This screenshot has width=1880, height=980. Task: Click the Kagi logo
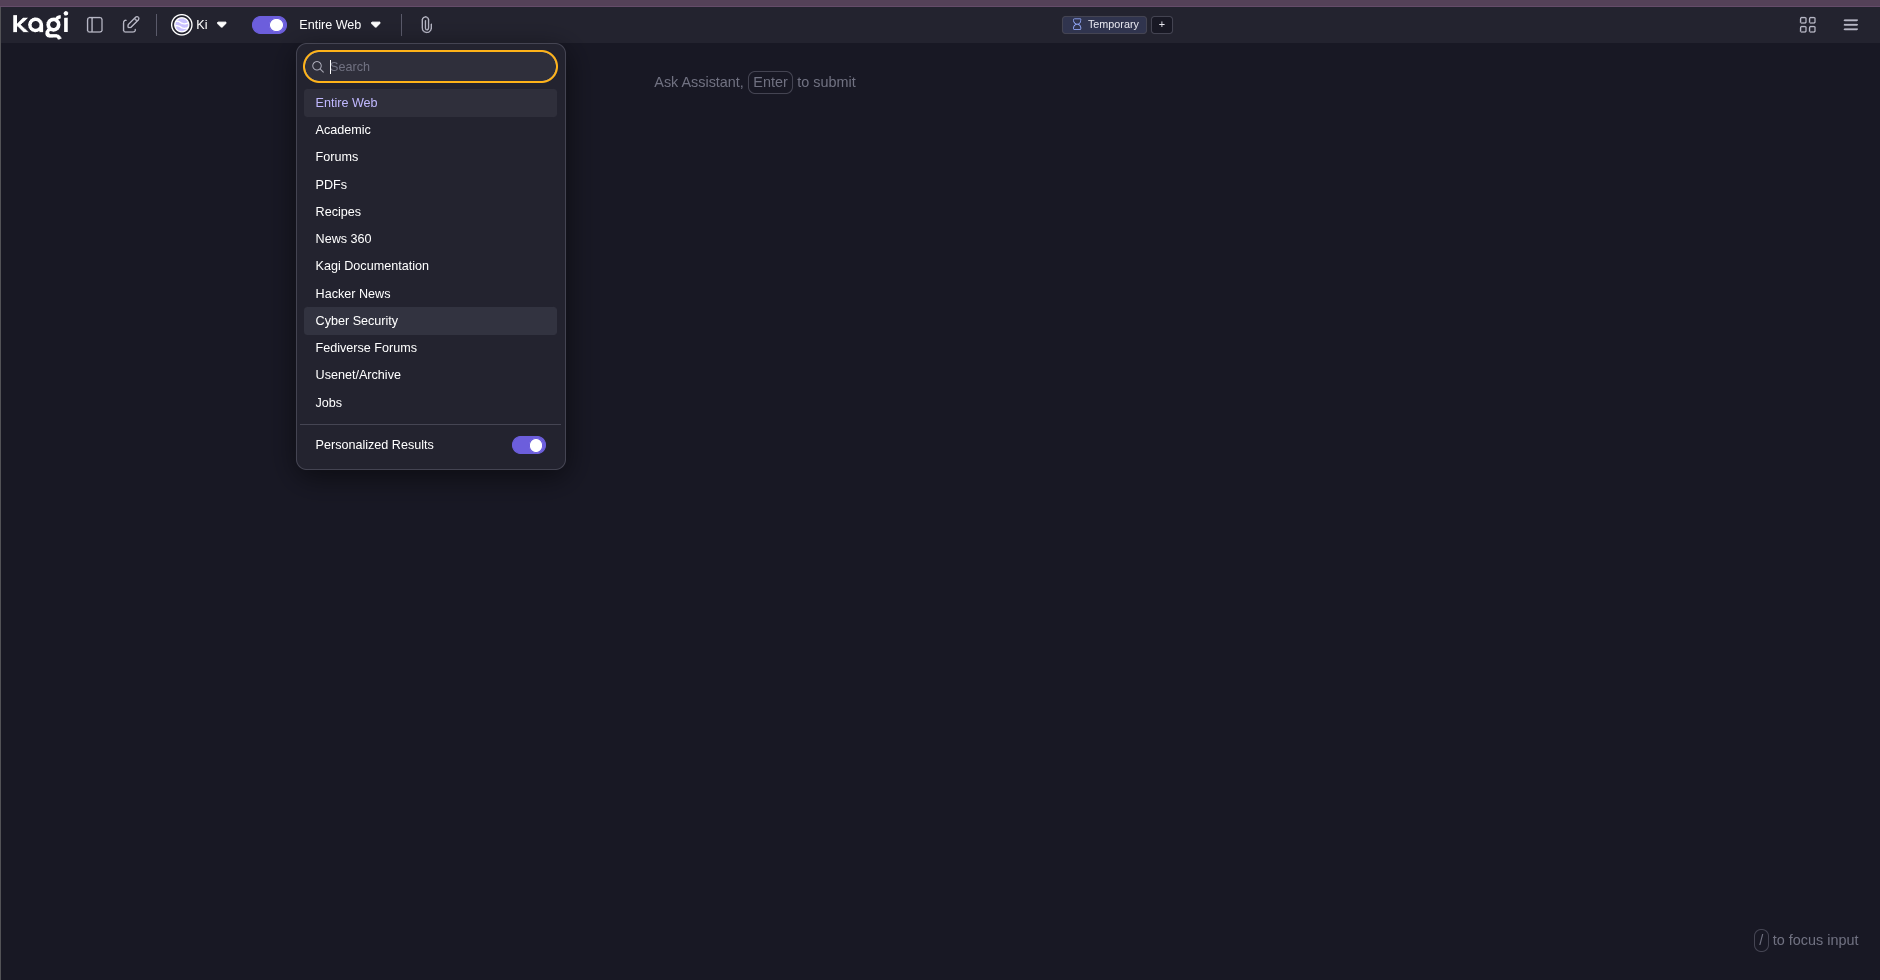pyautogui.click(x=40, y=24)
